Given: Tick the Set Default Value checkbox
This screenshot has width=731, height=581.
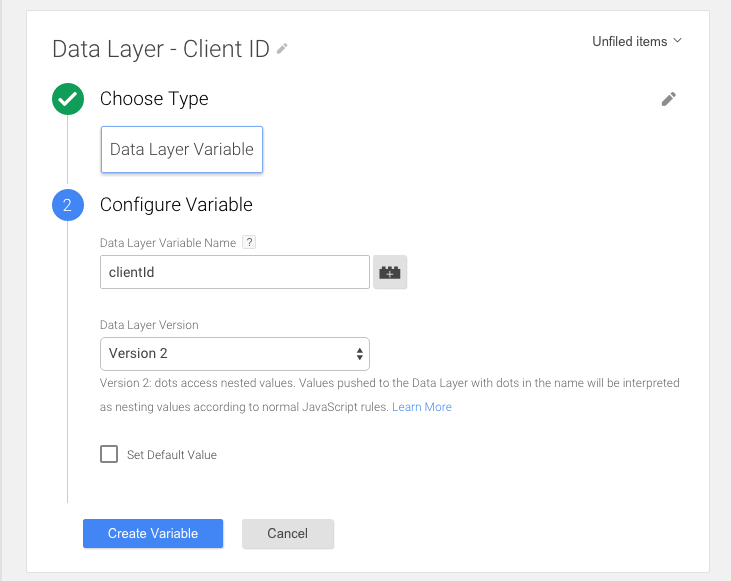Looking at the screenshot, I should click(109, 454).
